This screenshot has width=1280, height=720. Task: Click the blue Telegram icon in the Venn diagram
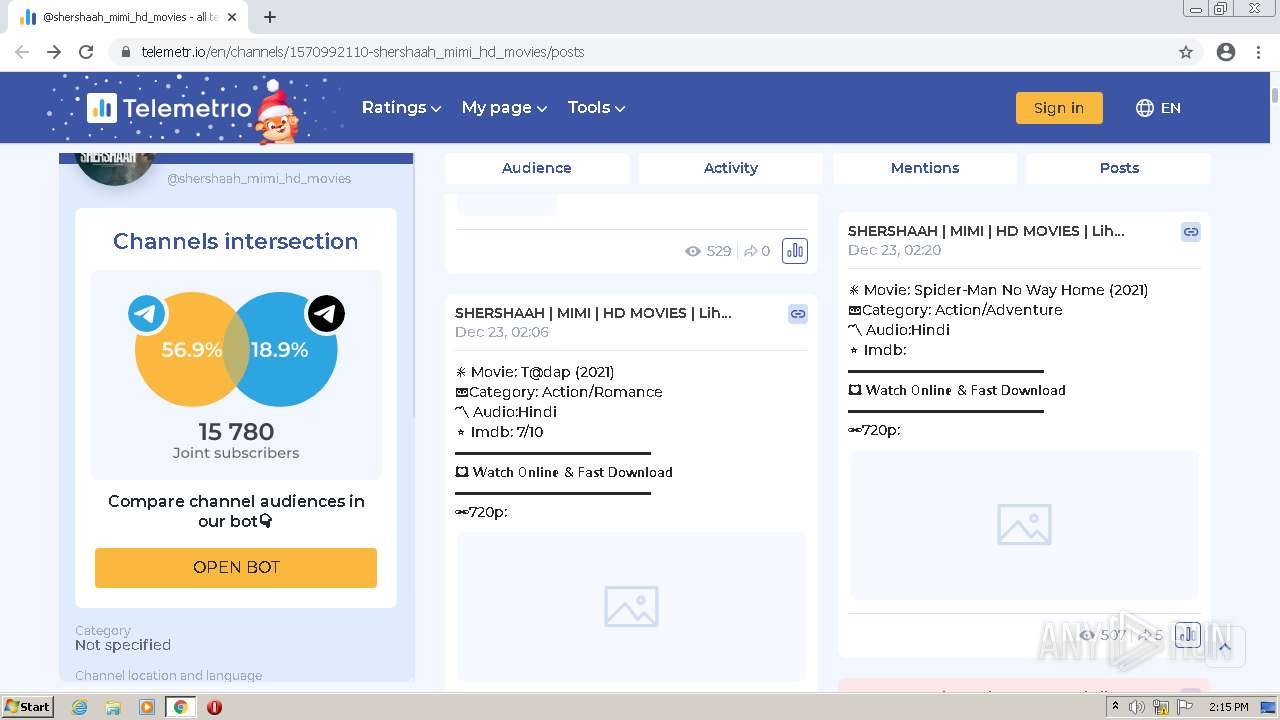pos(147,314)
